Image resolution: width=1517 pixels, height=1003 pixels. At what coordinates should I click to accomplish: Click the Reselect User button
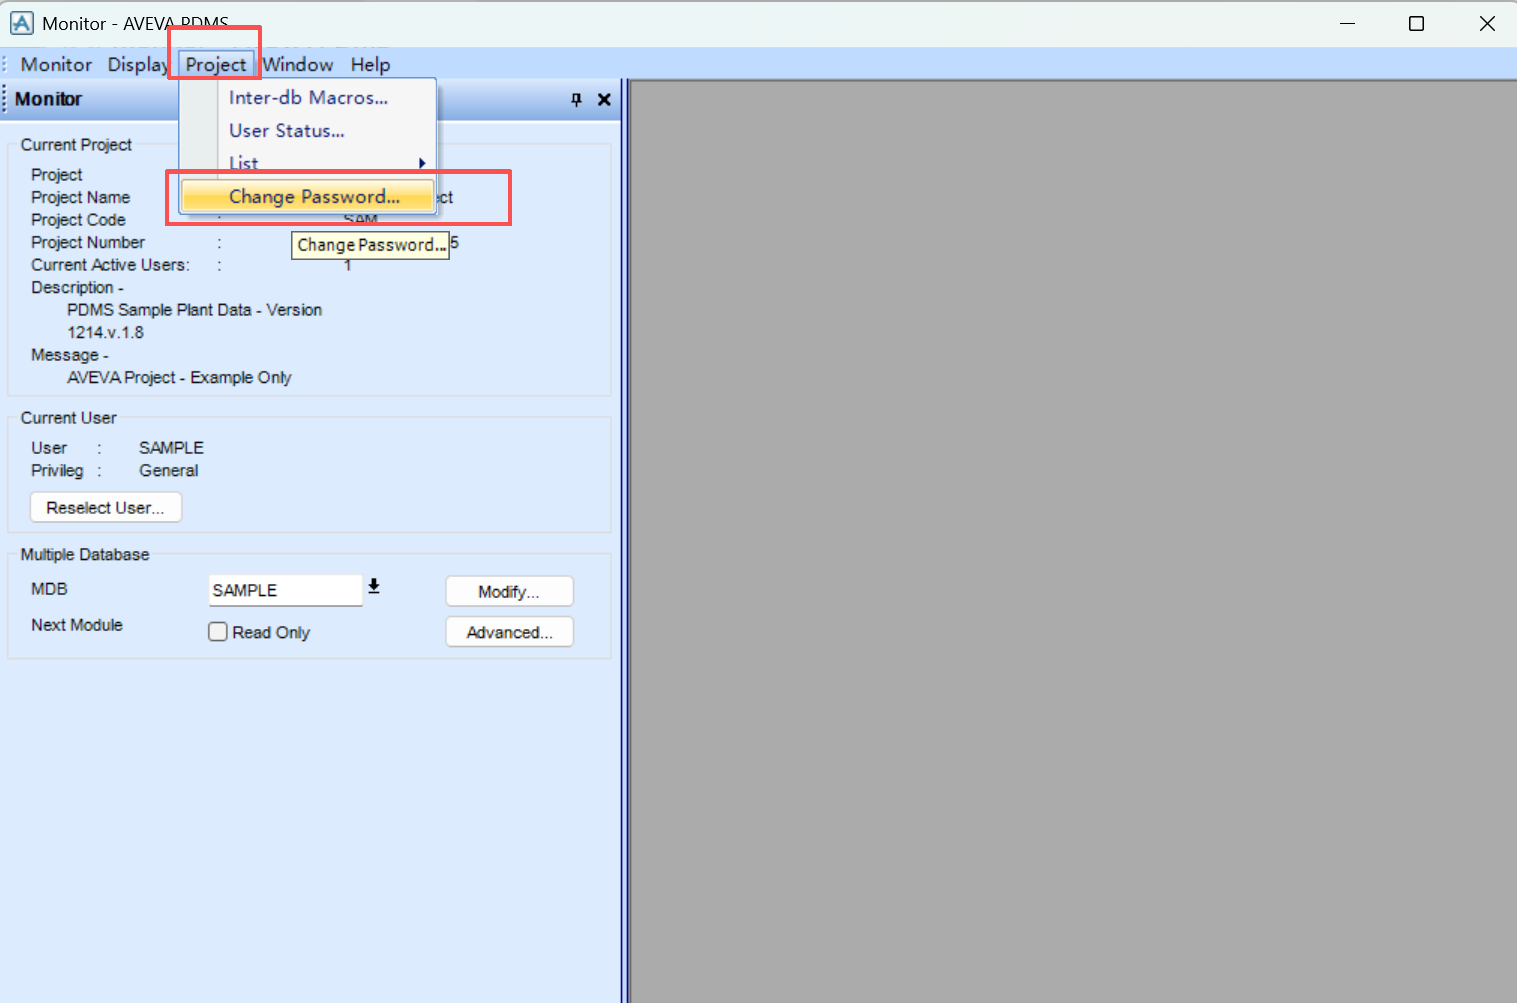click(105, 507)
